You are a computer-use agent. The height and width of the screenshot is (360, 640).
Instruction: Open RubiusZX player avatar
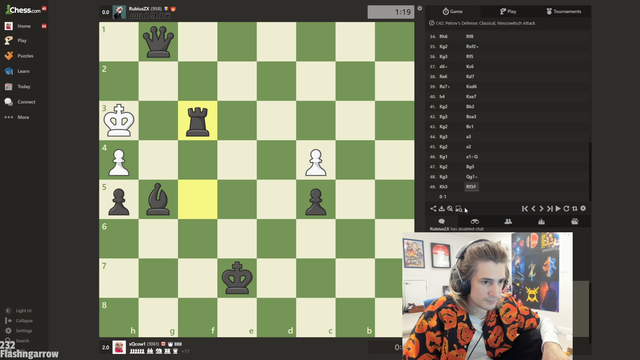pos(119,12)
